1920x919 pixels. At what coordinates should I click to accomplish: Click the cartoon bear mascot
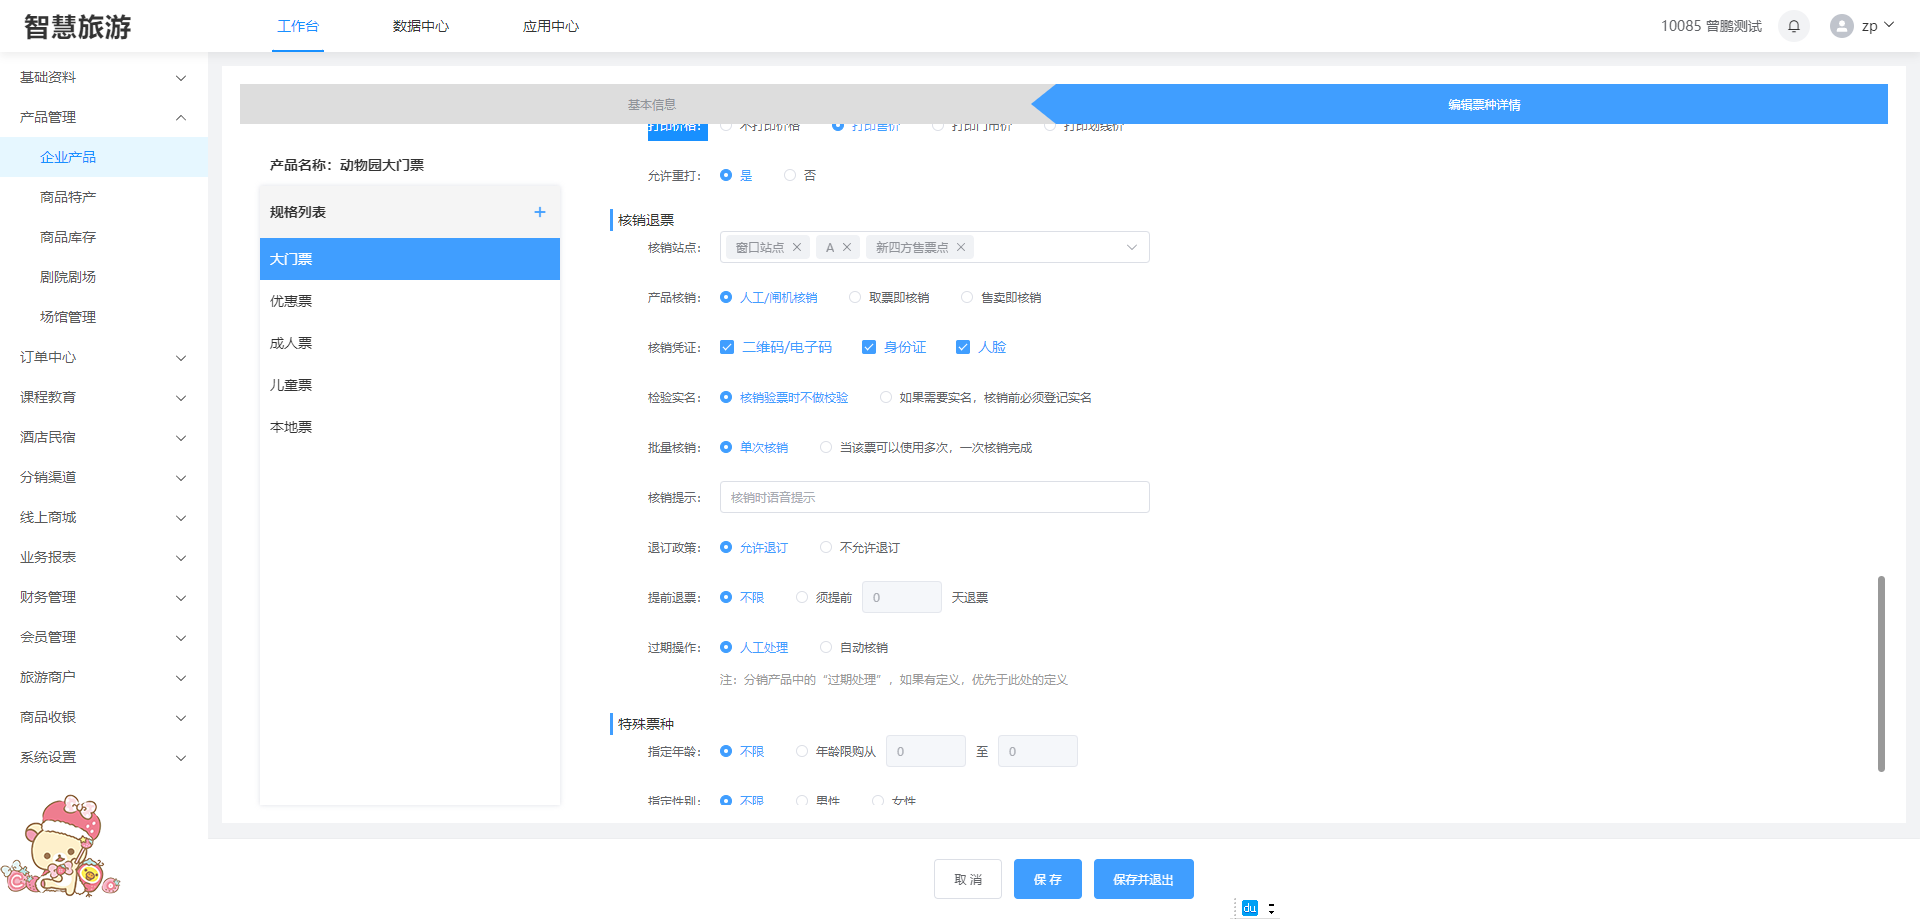coord(62,846)
